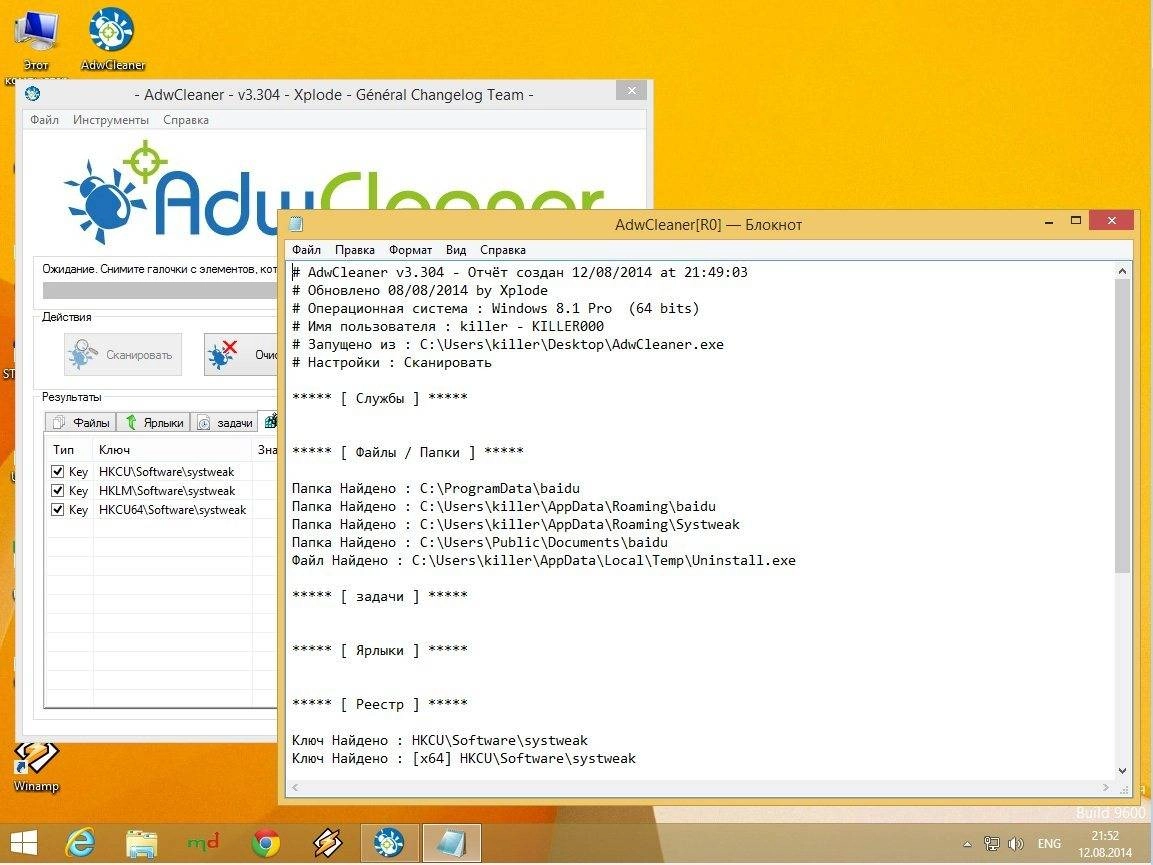
Task: Switch to Notepad taskbar button
Action: (451, 843)
